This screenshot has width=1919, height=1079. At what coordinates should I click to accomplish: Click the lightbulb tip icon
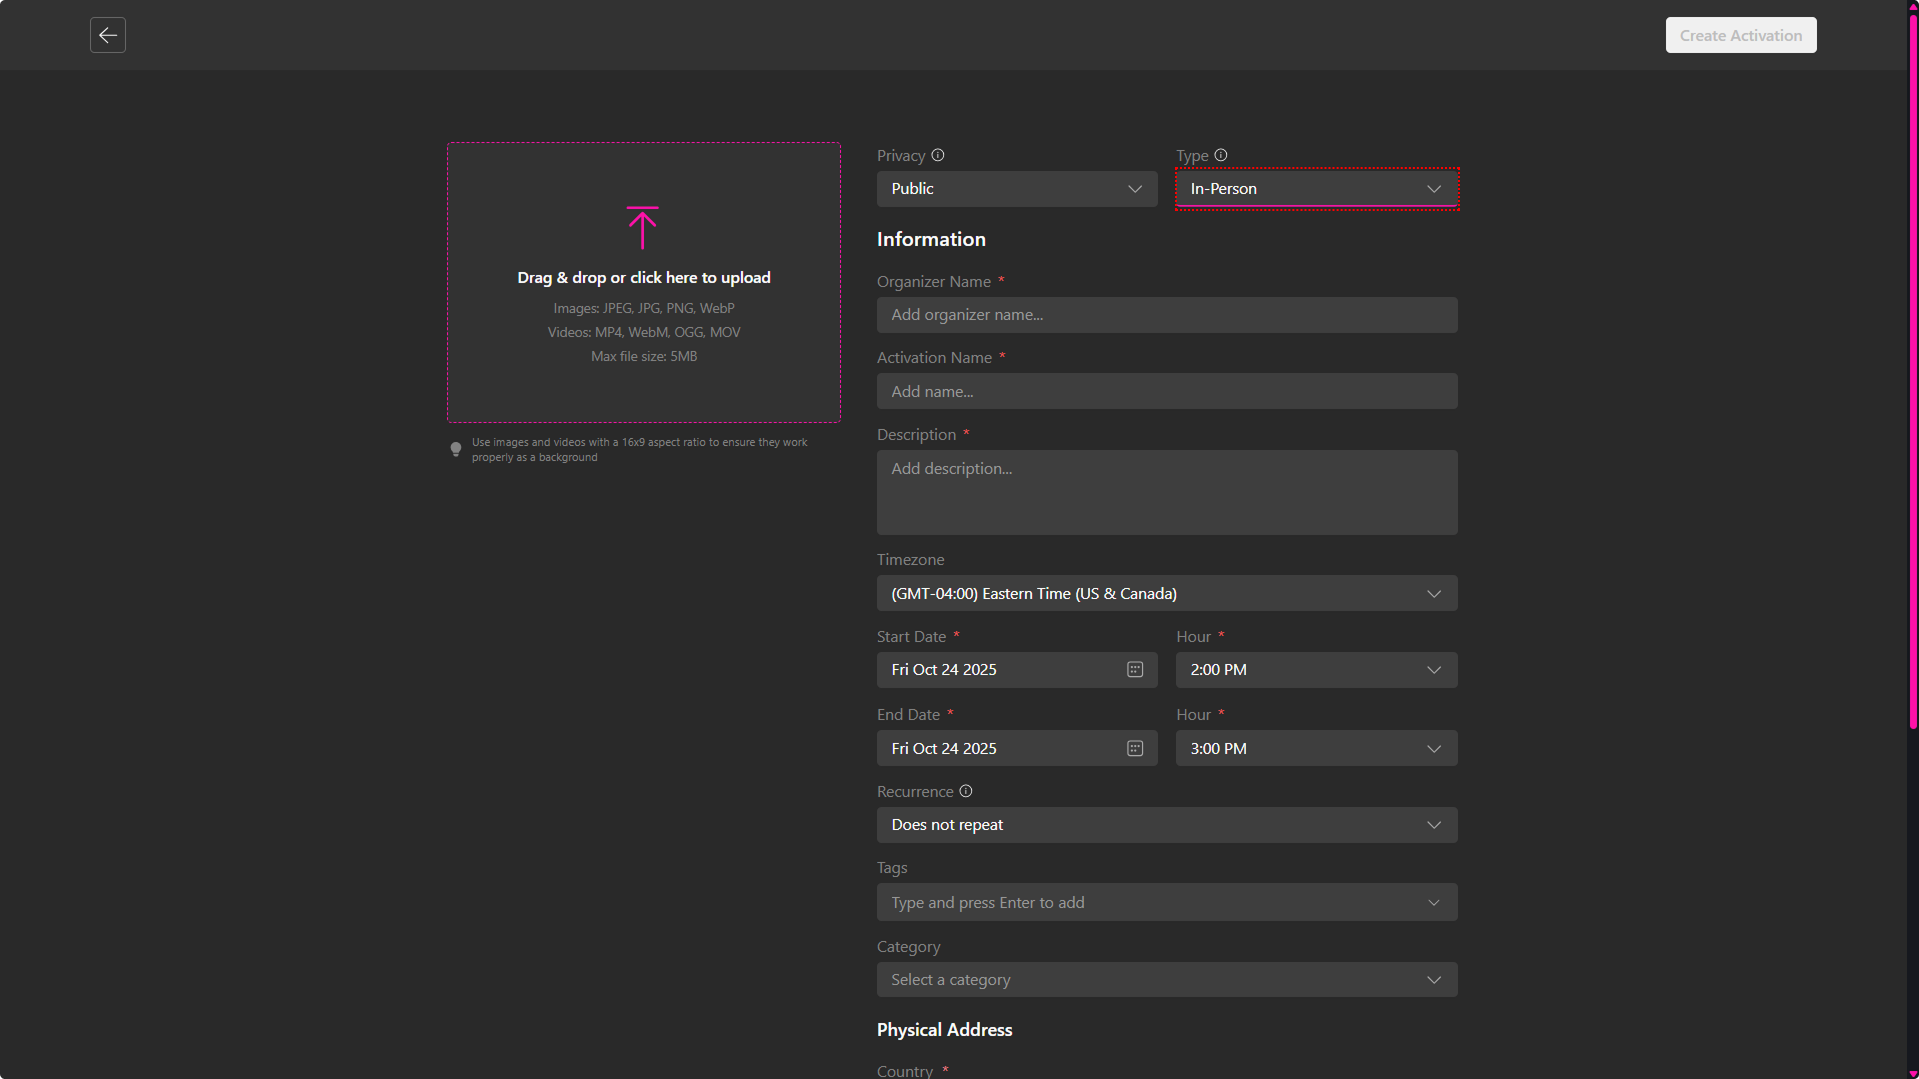[x=456, y=449]
